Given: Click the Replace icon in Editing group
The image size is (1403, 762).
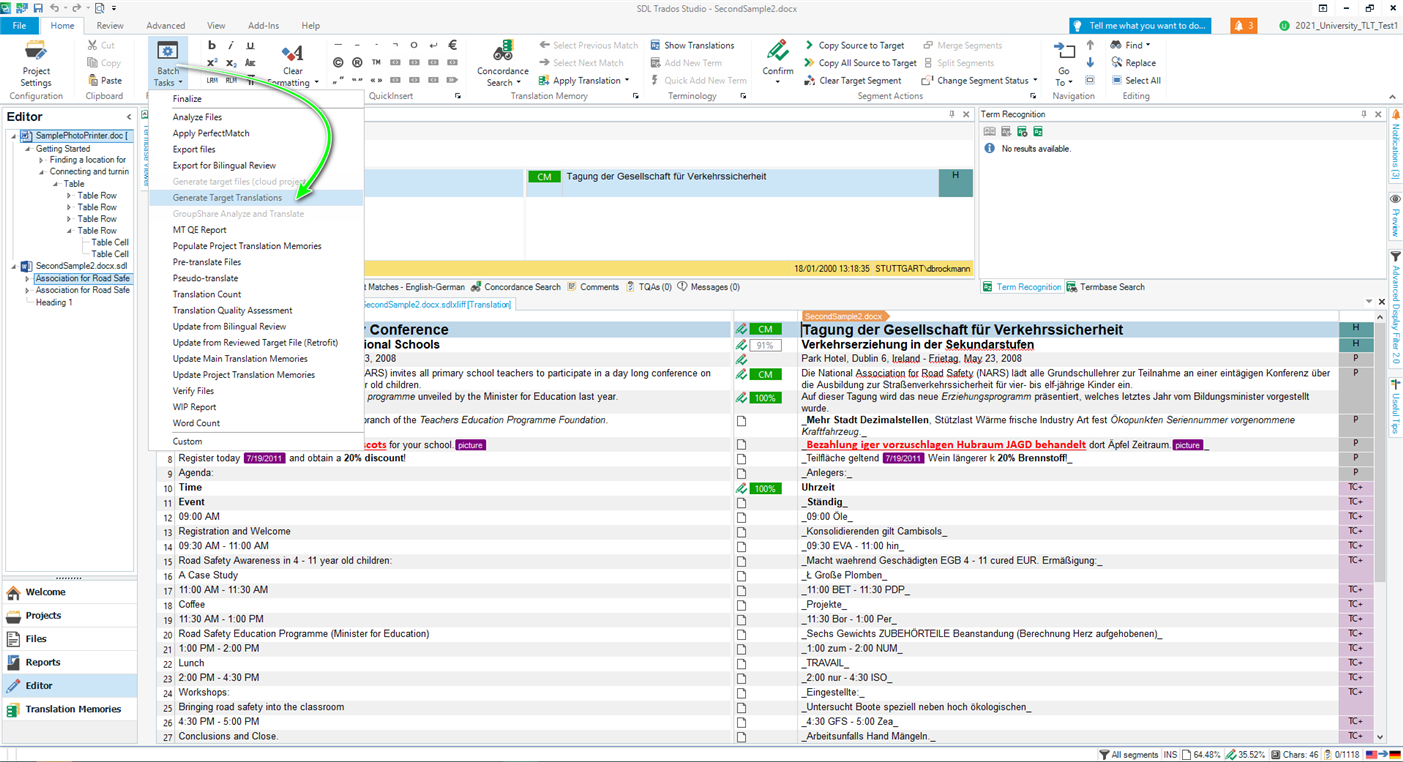Looking at the screenshot, I should (x=1116, y=63).
